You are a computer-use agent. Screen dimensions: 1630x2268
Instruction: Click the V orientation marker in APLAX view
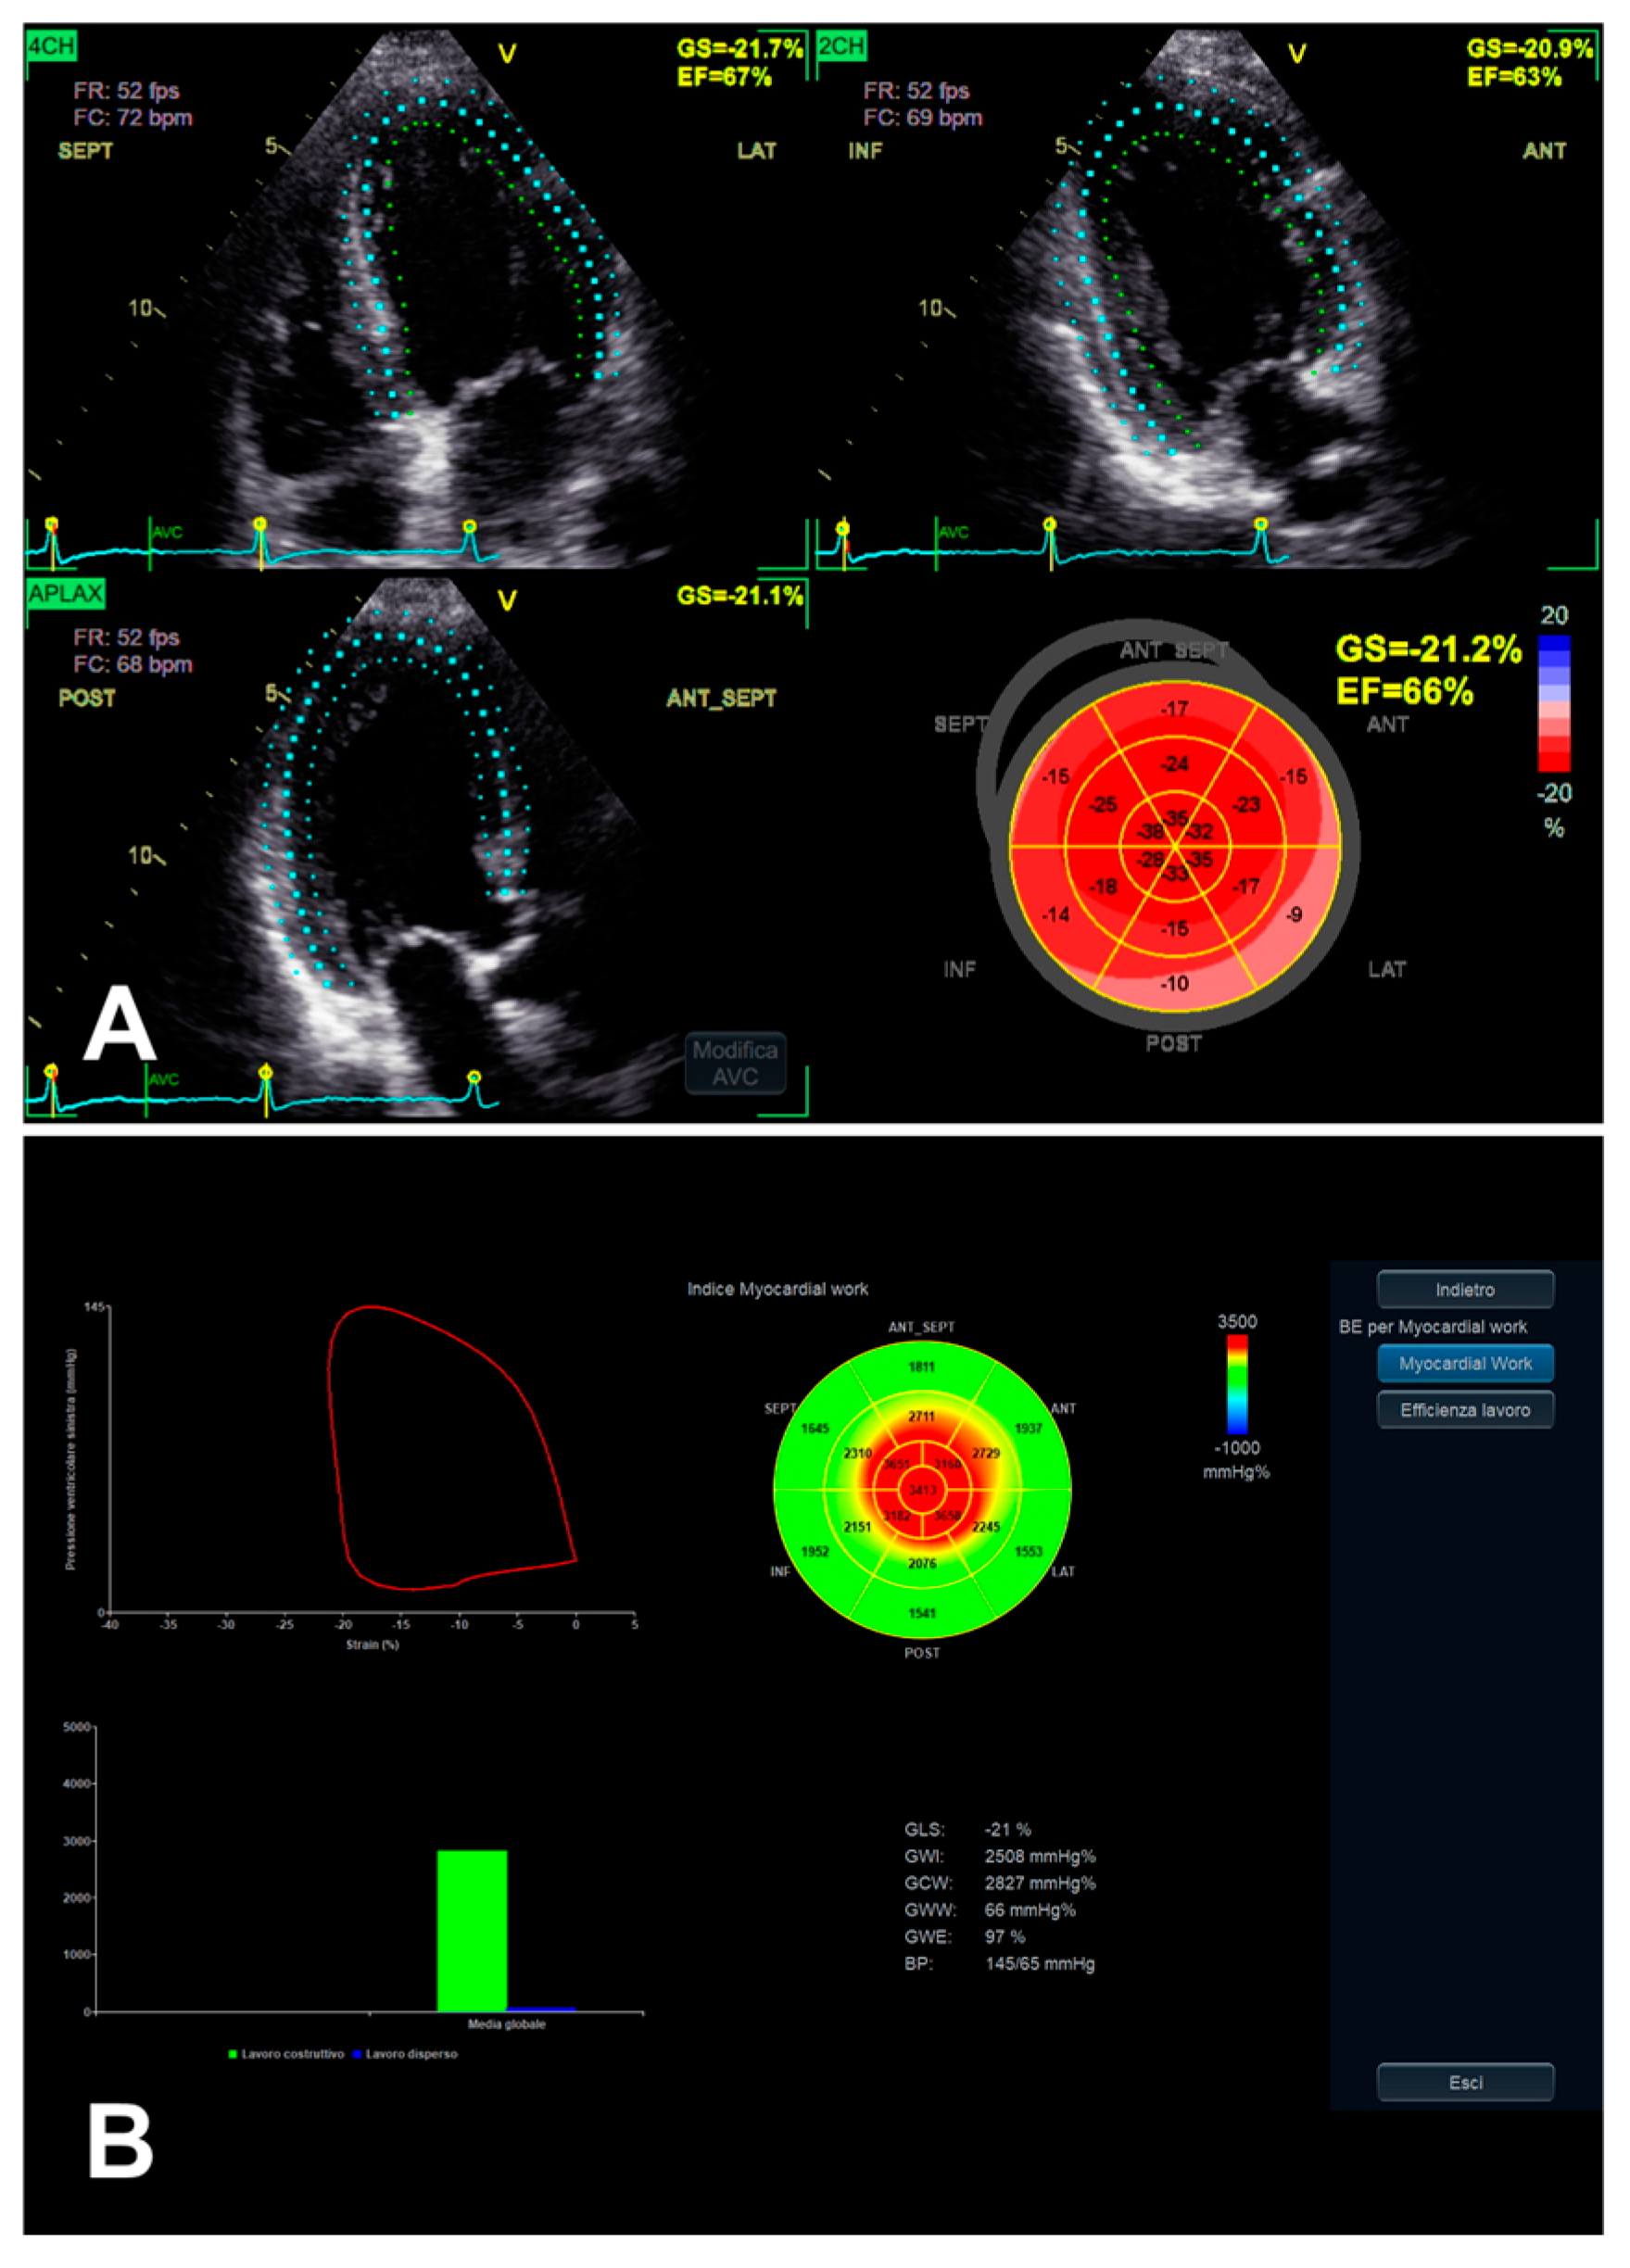click(507, 600)
